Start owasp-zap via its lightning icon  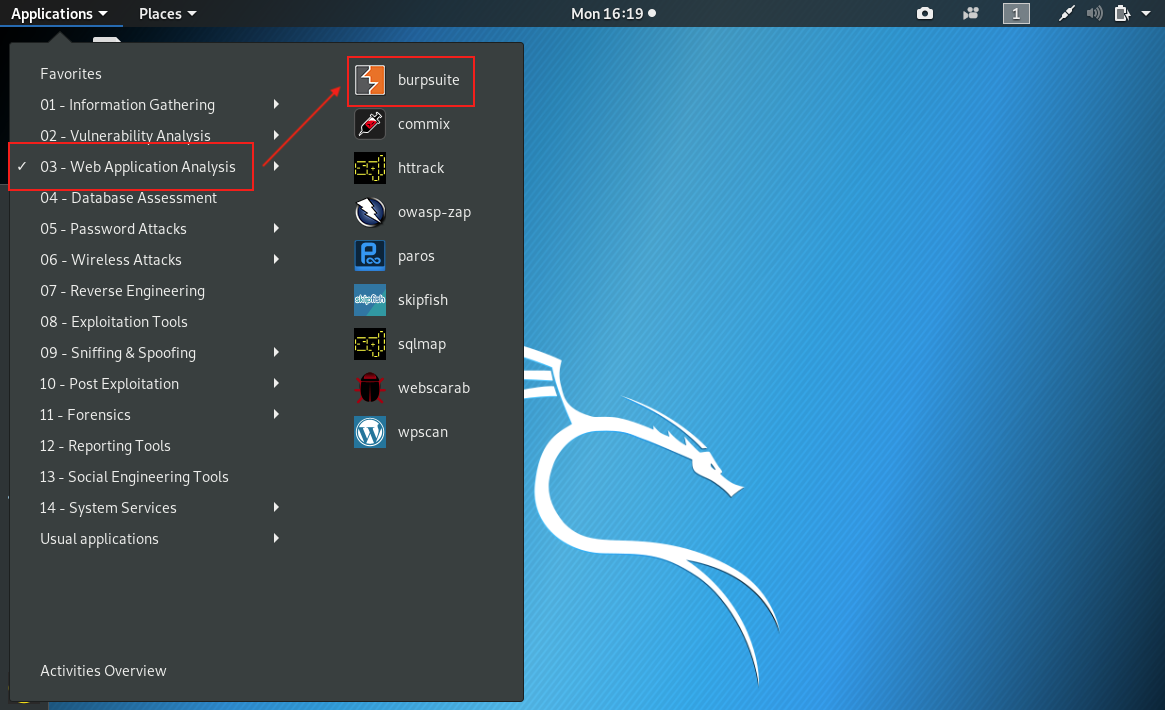[370, 212]
